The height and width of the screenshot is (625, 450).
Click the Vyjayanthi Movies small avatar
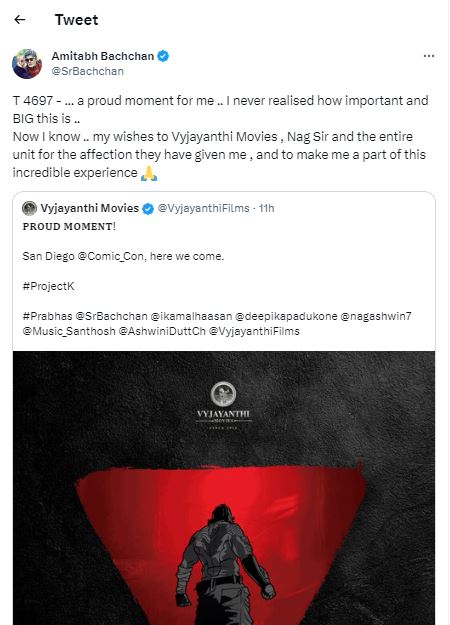click(29, 208)
